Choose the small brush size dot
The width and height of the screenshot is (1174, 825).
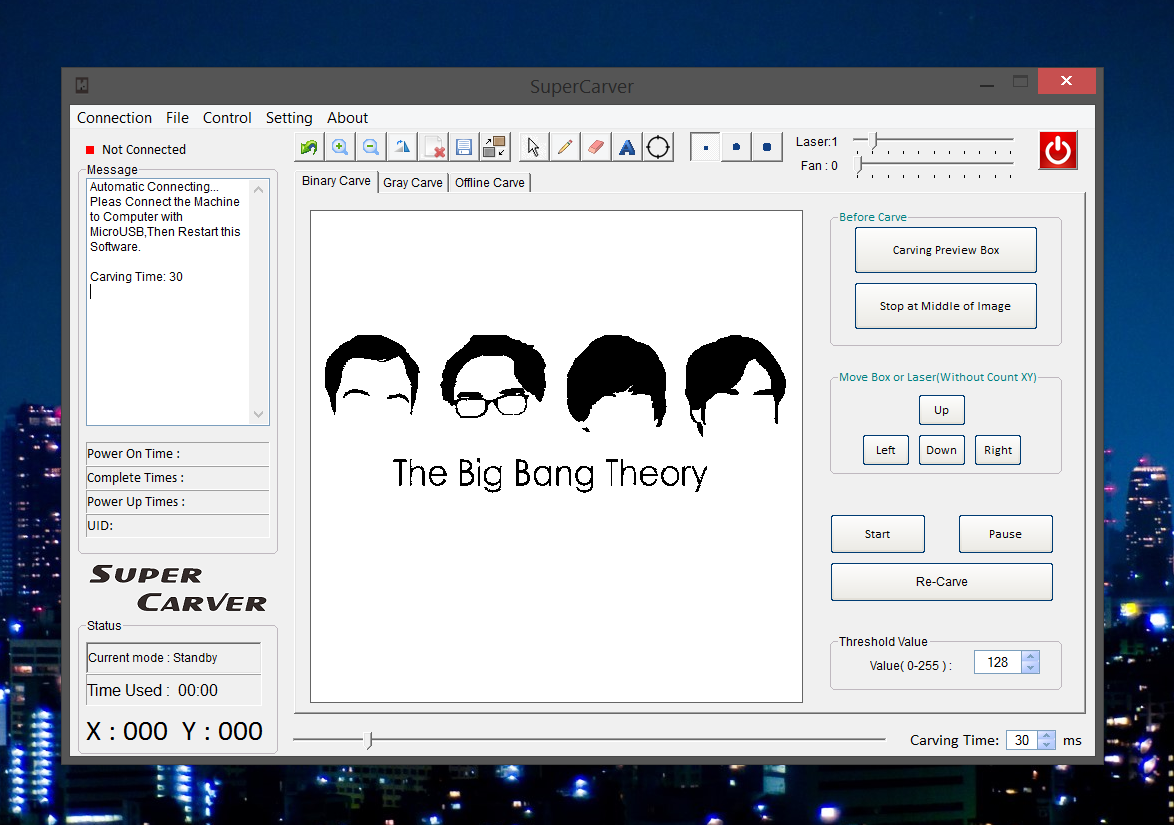(705, 147)
